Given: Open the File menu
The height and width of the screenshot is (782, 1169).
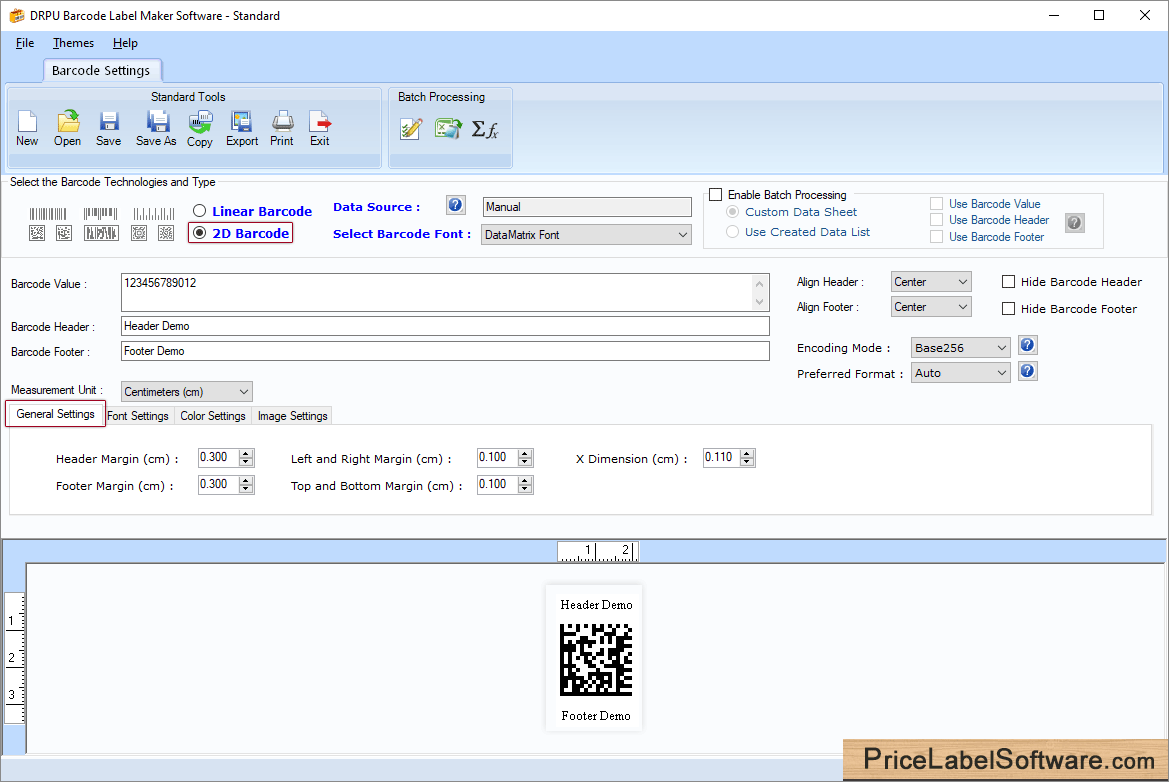Looking at the screenshot, I should tap(25, 43).
